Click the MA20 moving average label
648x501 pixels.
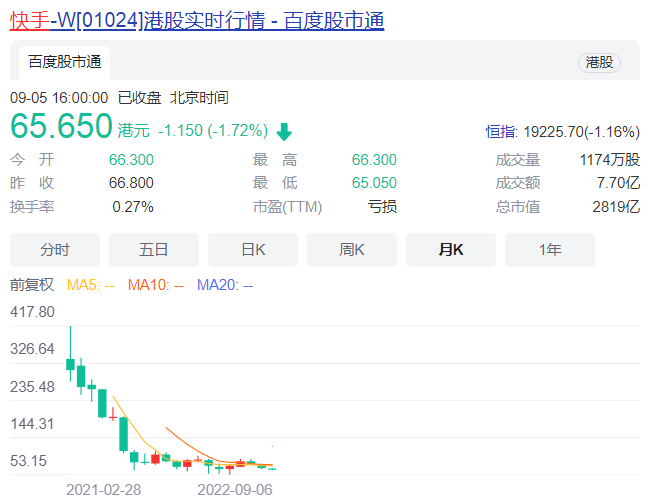[225, 285]
